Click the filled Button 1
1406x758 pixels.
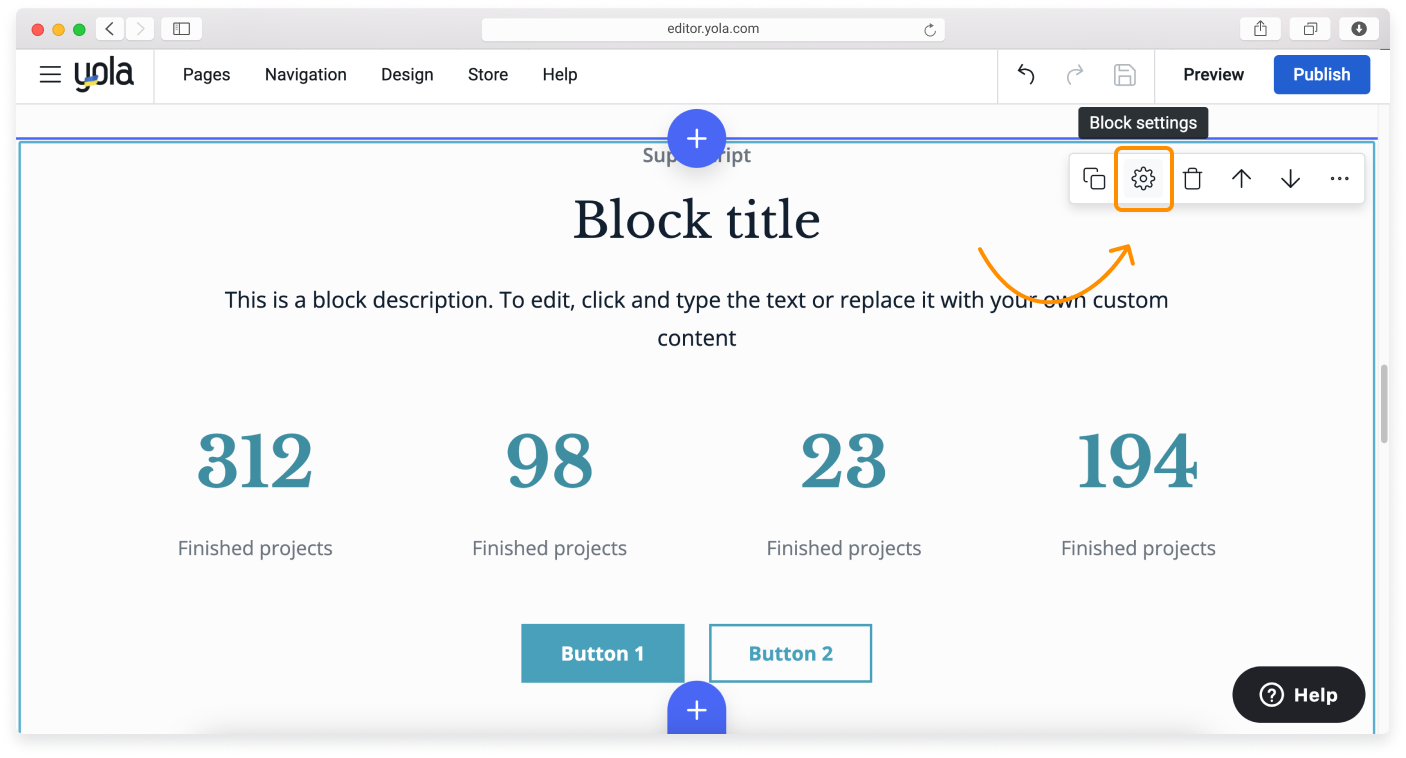tap(602, 654)
